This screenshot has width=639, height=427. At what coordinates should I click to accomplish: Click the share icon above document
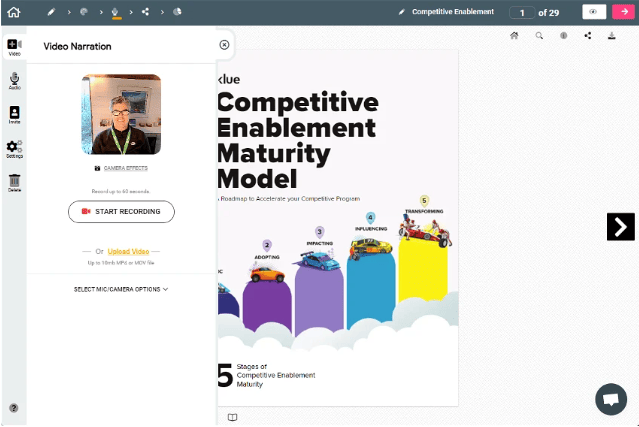(x=587, y=35)
